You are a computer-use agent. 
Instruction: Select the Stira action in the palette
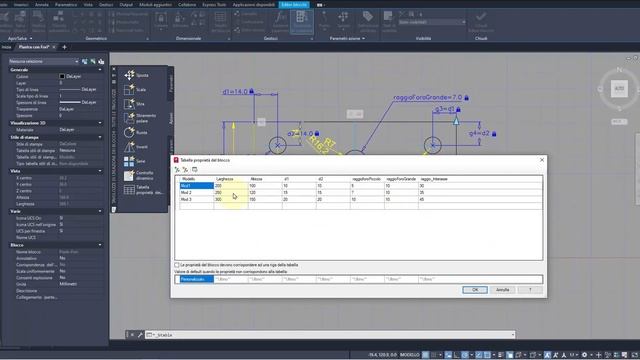click(134, 104)
